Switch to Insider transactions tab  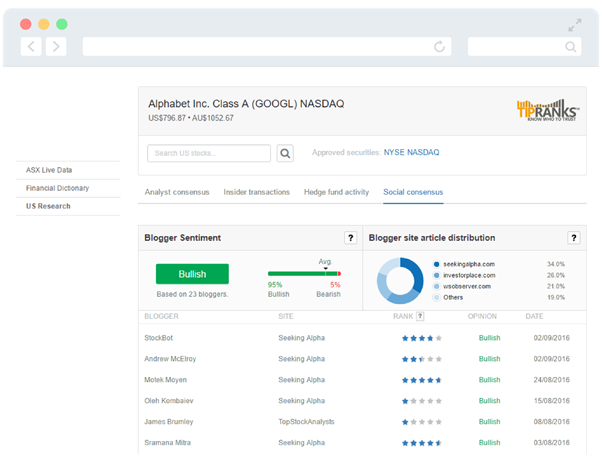coord(256,192)
